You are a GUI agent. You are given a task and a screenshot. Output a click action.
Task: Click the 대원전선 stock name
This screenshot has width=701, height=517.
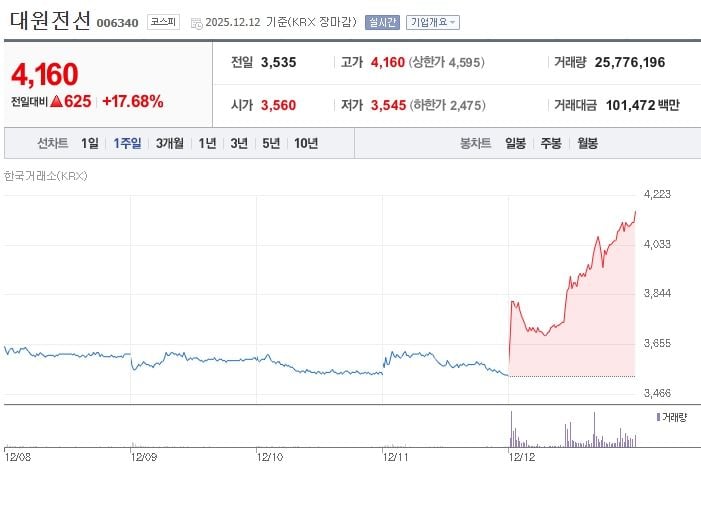pyautogui.click(x=48, y=19)
